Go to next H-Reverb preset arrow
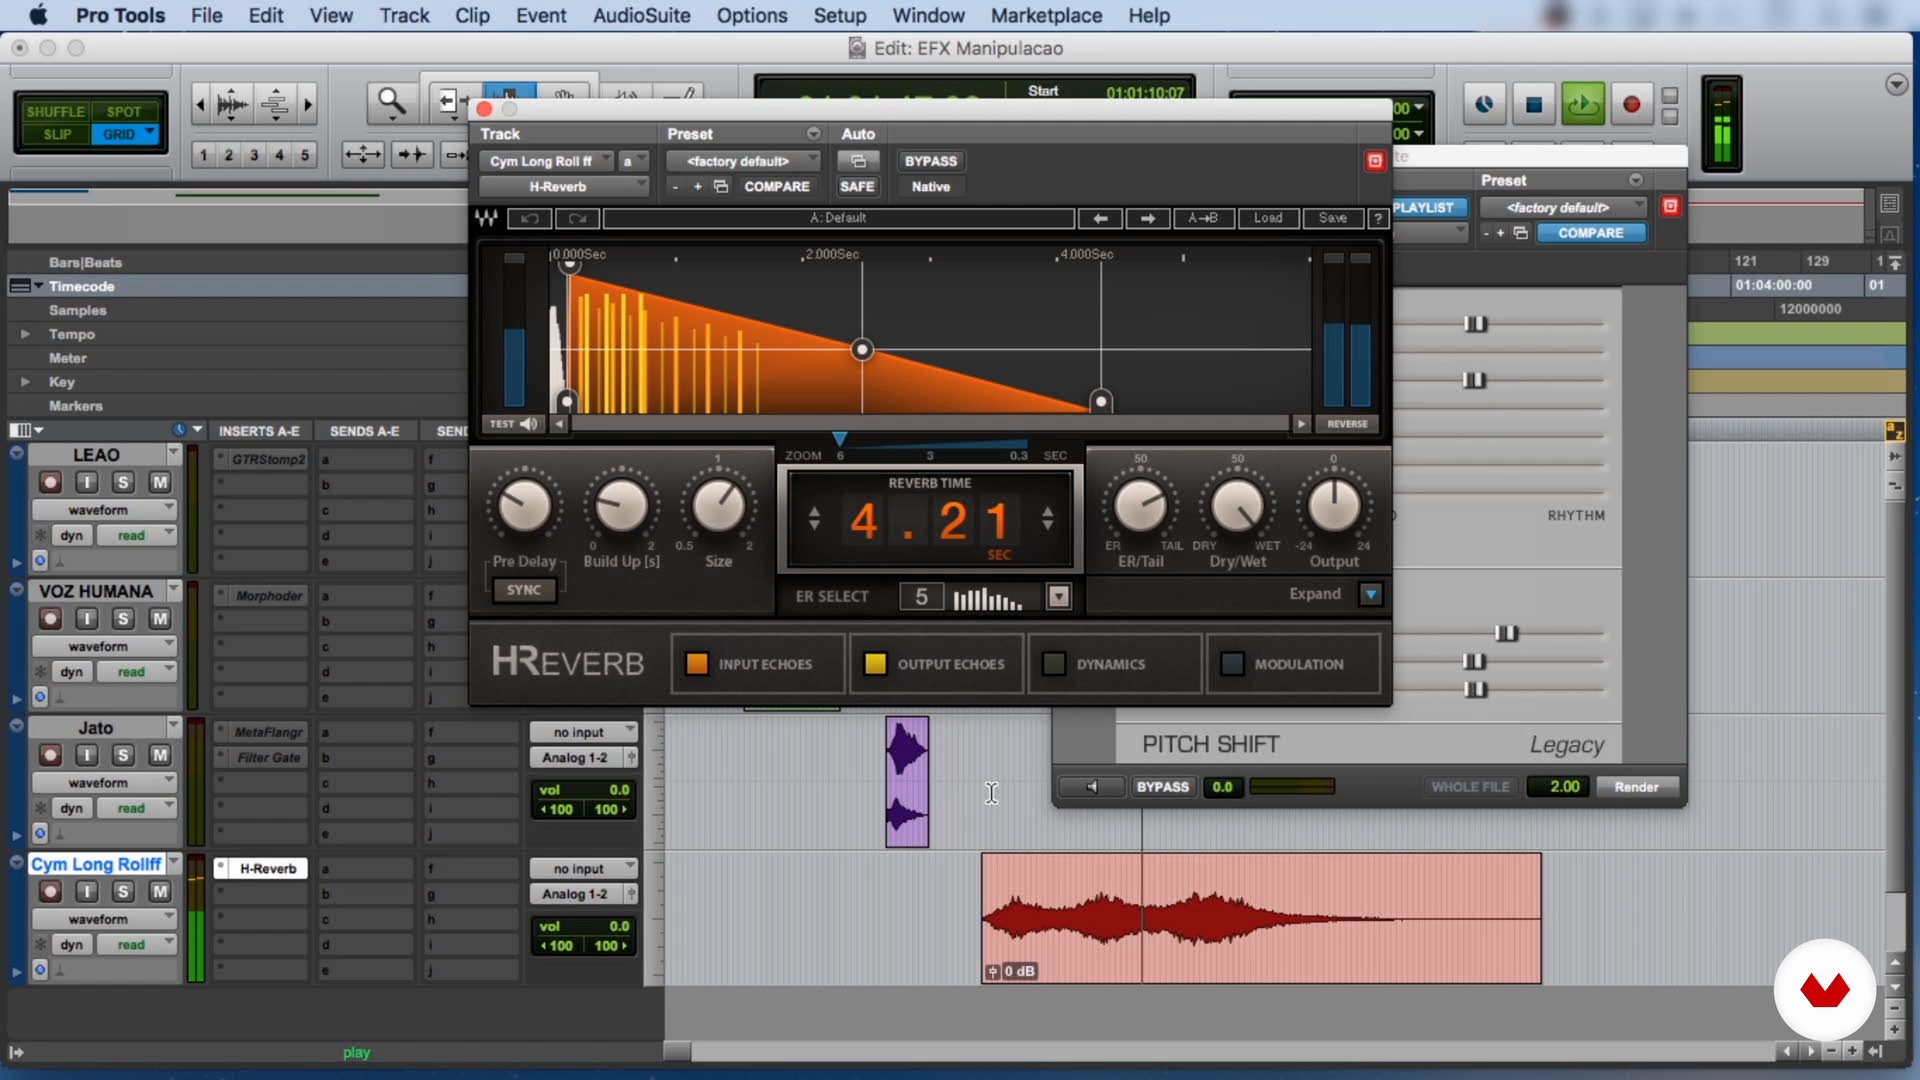 pyautogui.click(x=1148, y=218)
